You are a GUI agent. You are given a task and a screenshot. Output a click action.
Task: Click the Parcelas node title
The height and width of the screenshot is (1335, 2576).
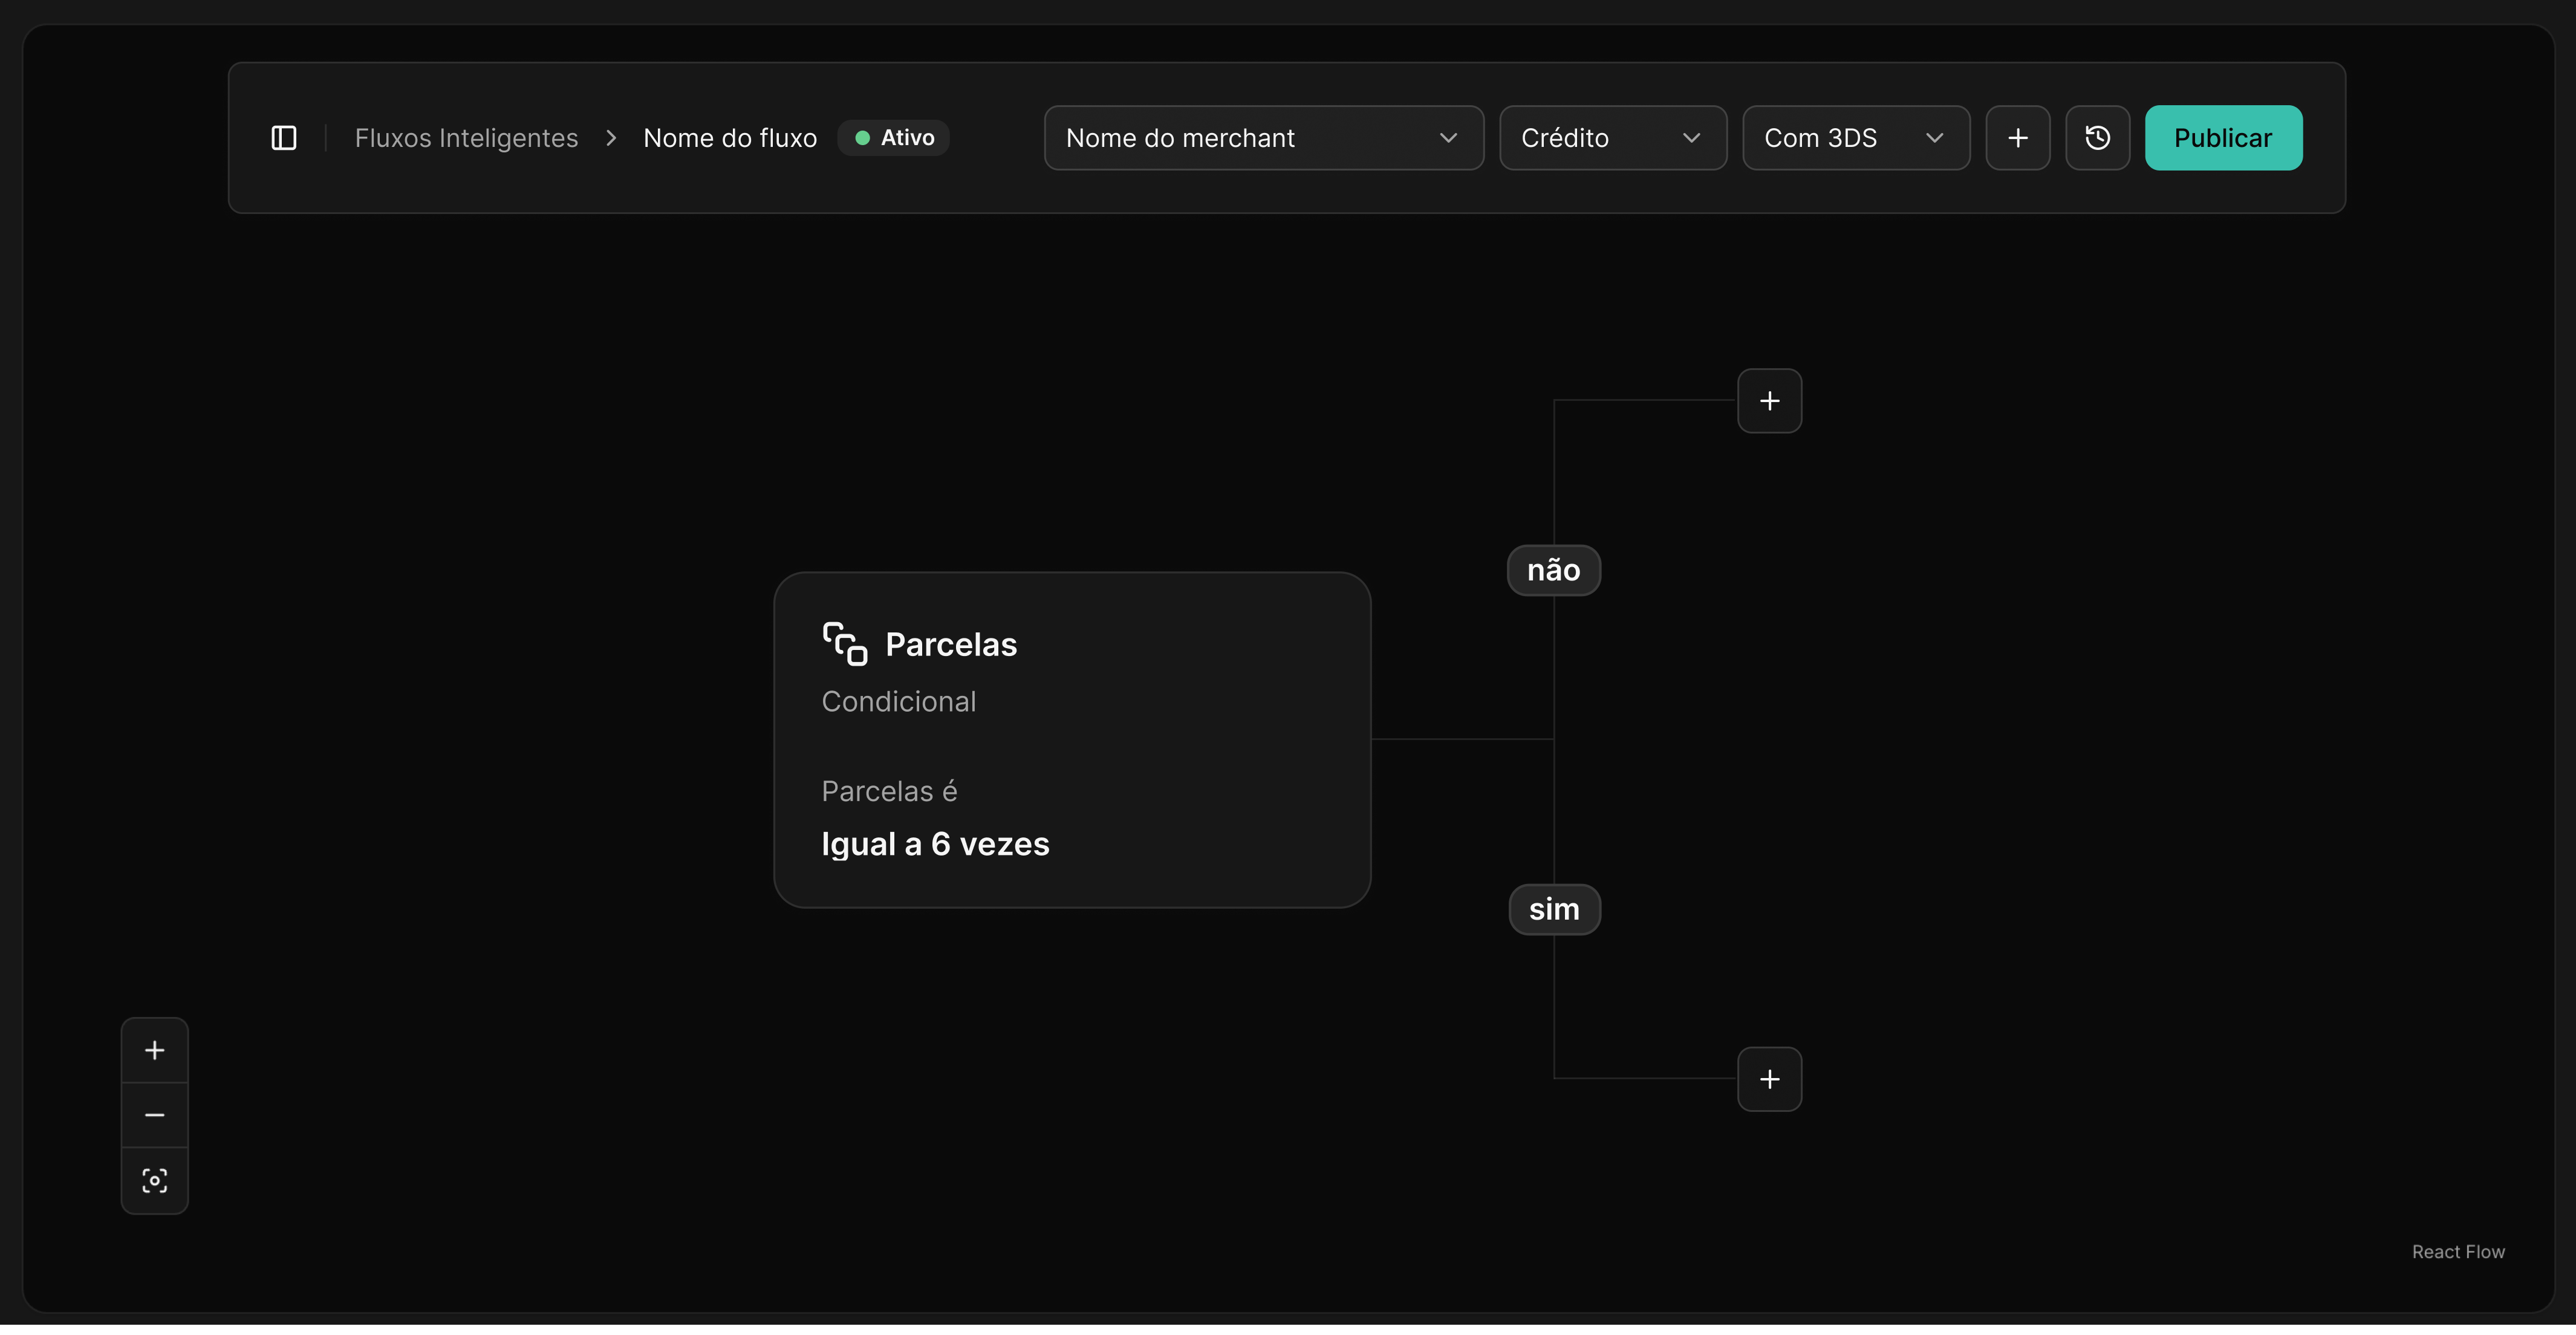coord(951,645)
